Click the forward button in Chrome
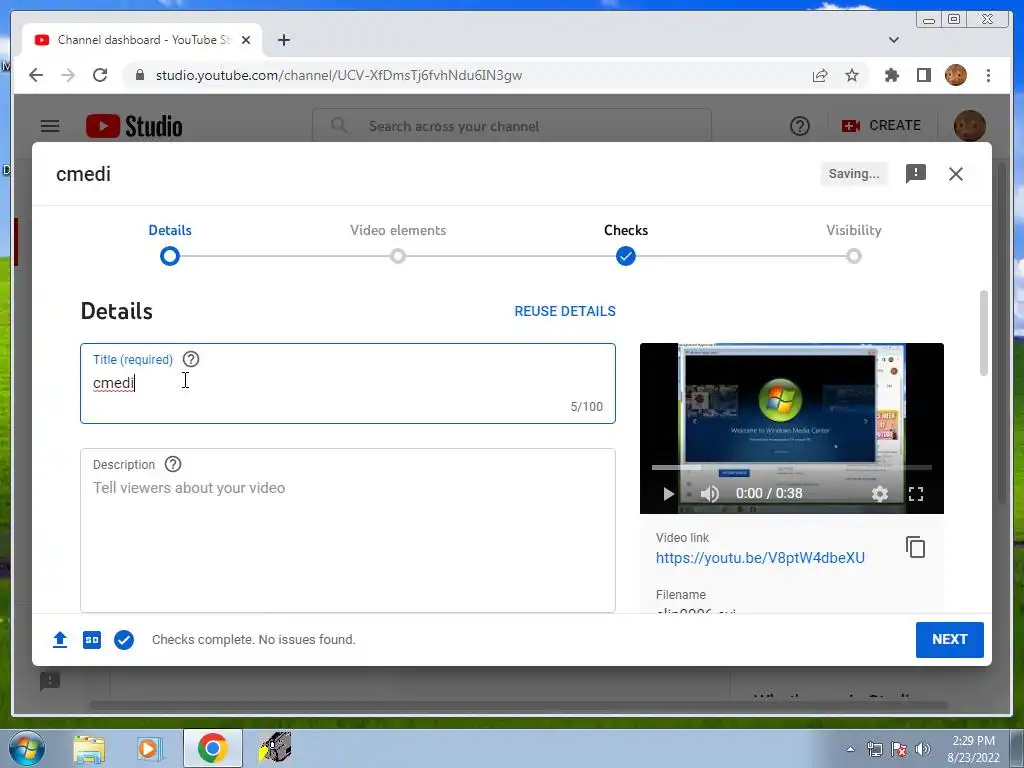Image resolution: width=1024 pixels, height=768 pixels. 68,75
